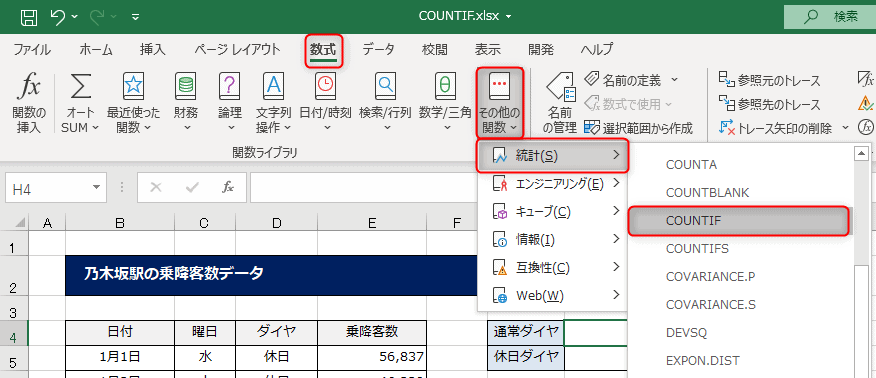The height and width of the screenshot is (378, 876).
Task: Click 名前の定義 define name
Action: [x=623, y=80]
